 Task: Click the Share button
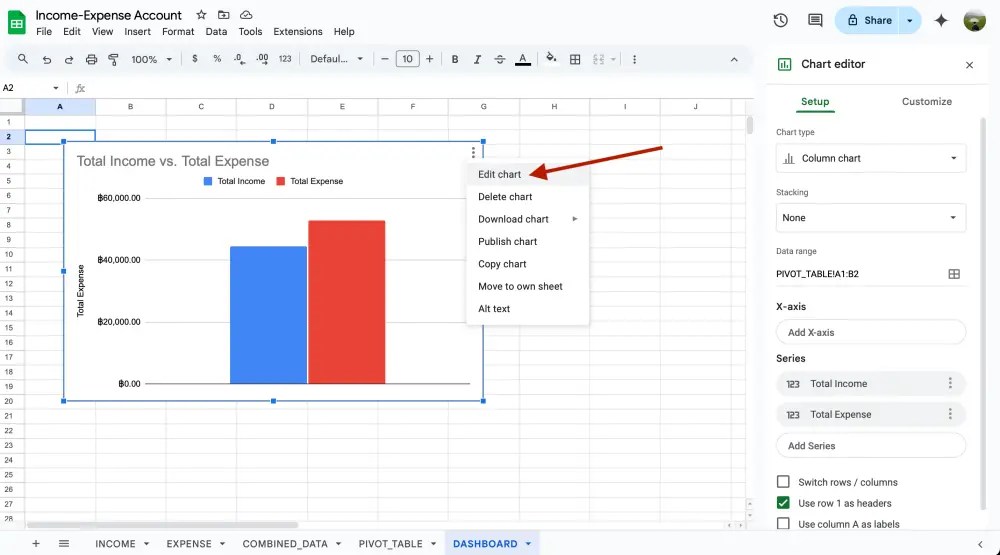pos(868,20)
